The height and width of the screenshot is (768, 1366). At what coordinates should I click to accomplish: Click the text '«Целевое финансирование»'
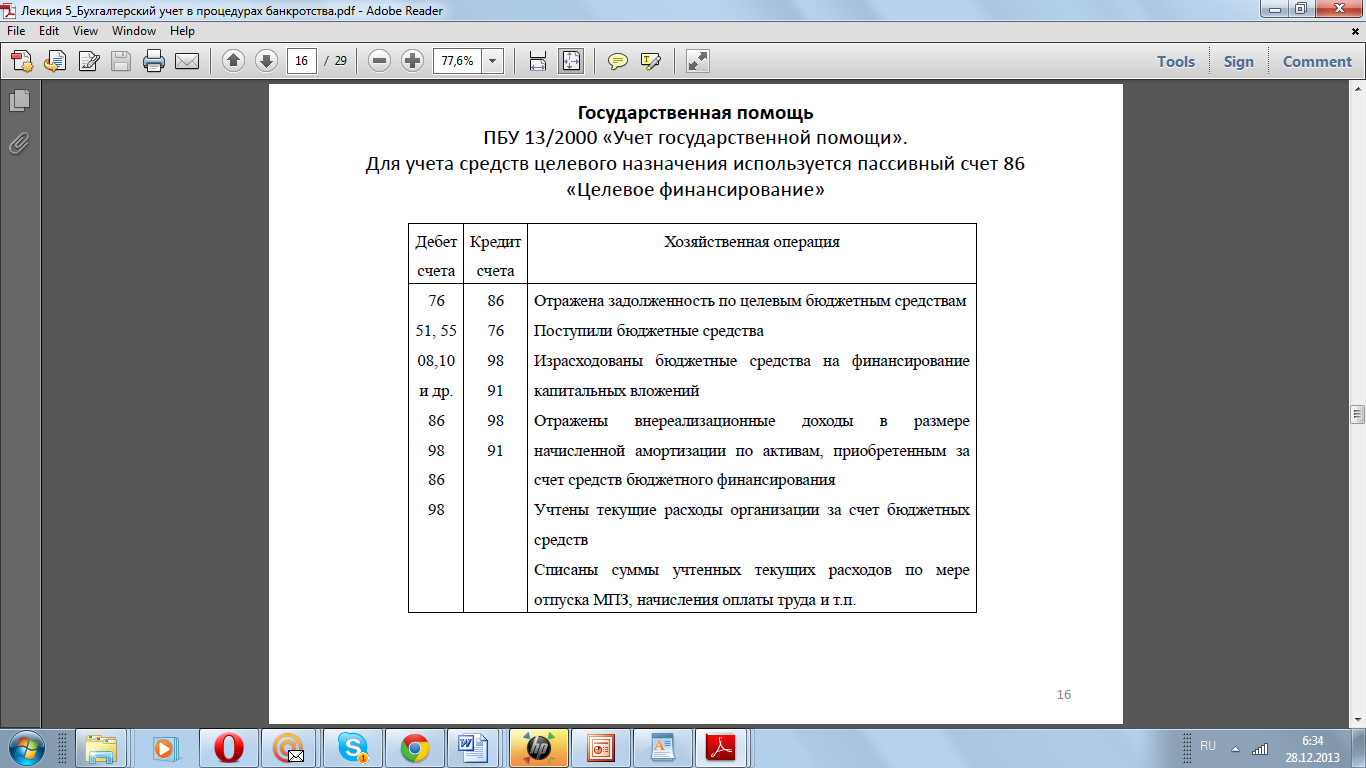coord(695,190)
